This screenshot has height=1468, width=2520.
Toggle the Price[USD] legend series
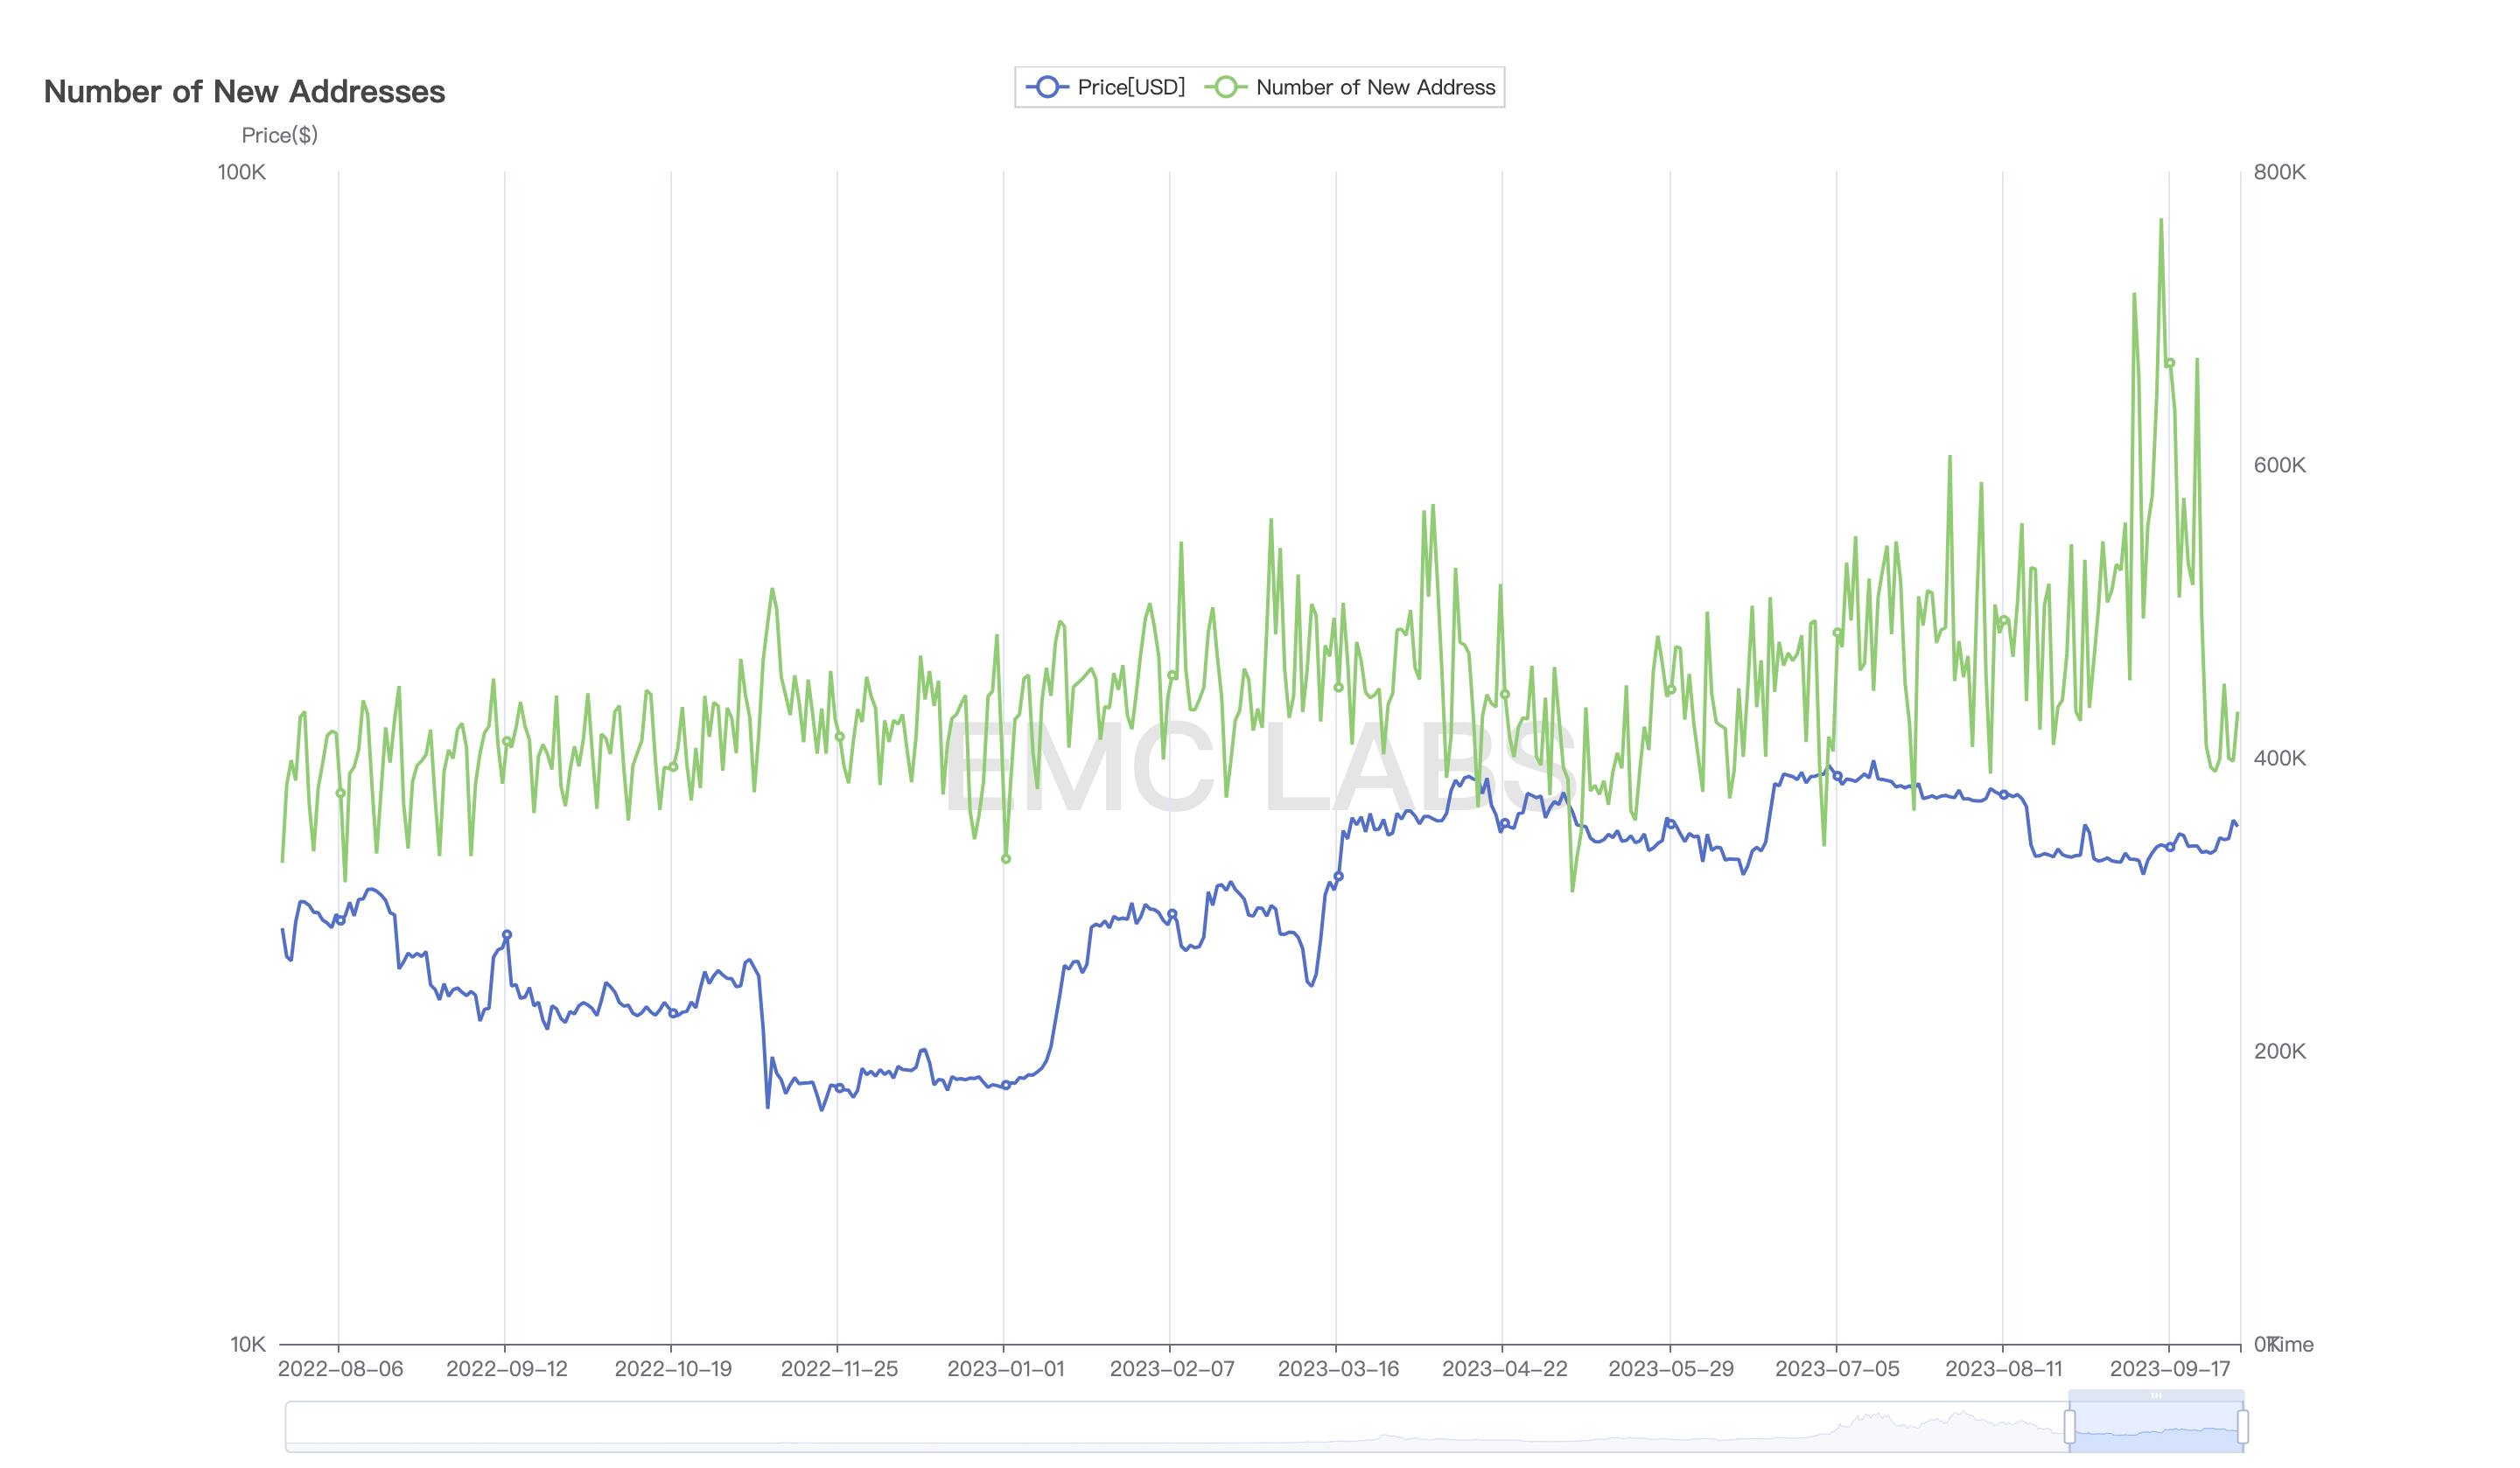coord(1130,87)
